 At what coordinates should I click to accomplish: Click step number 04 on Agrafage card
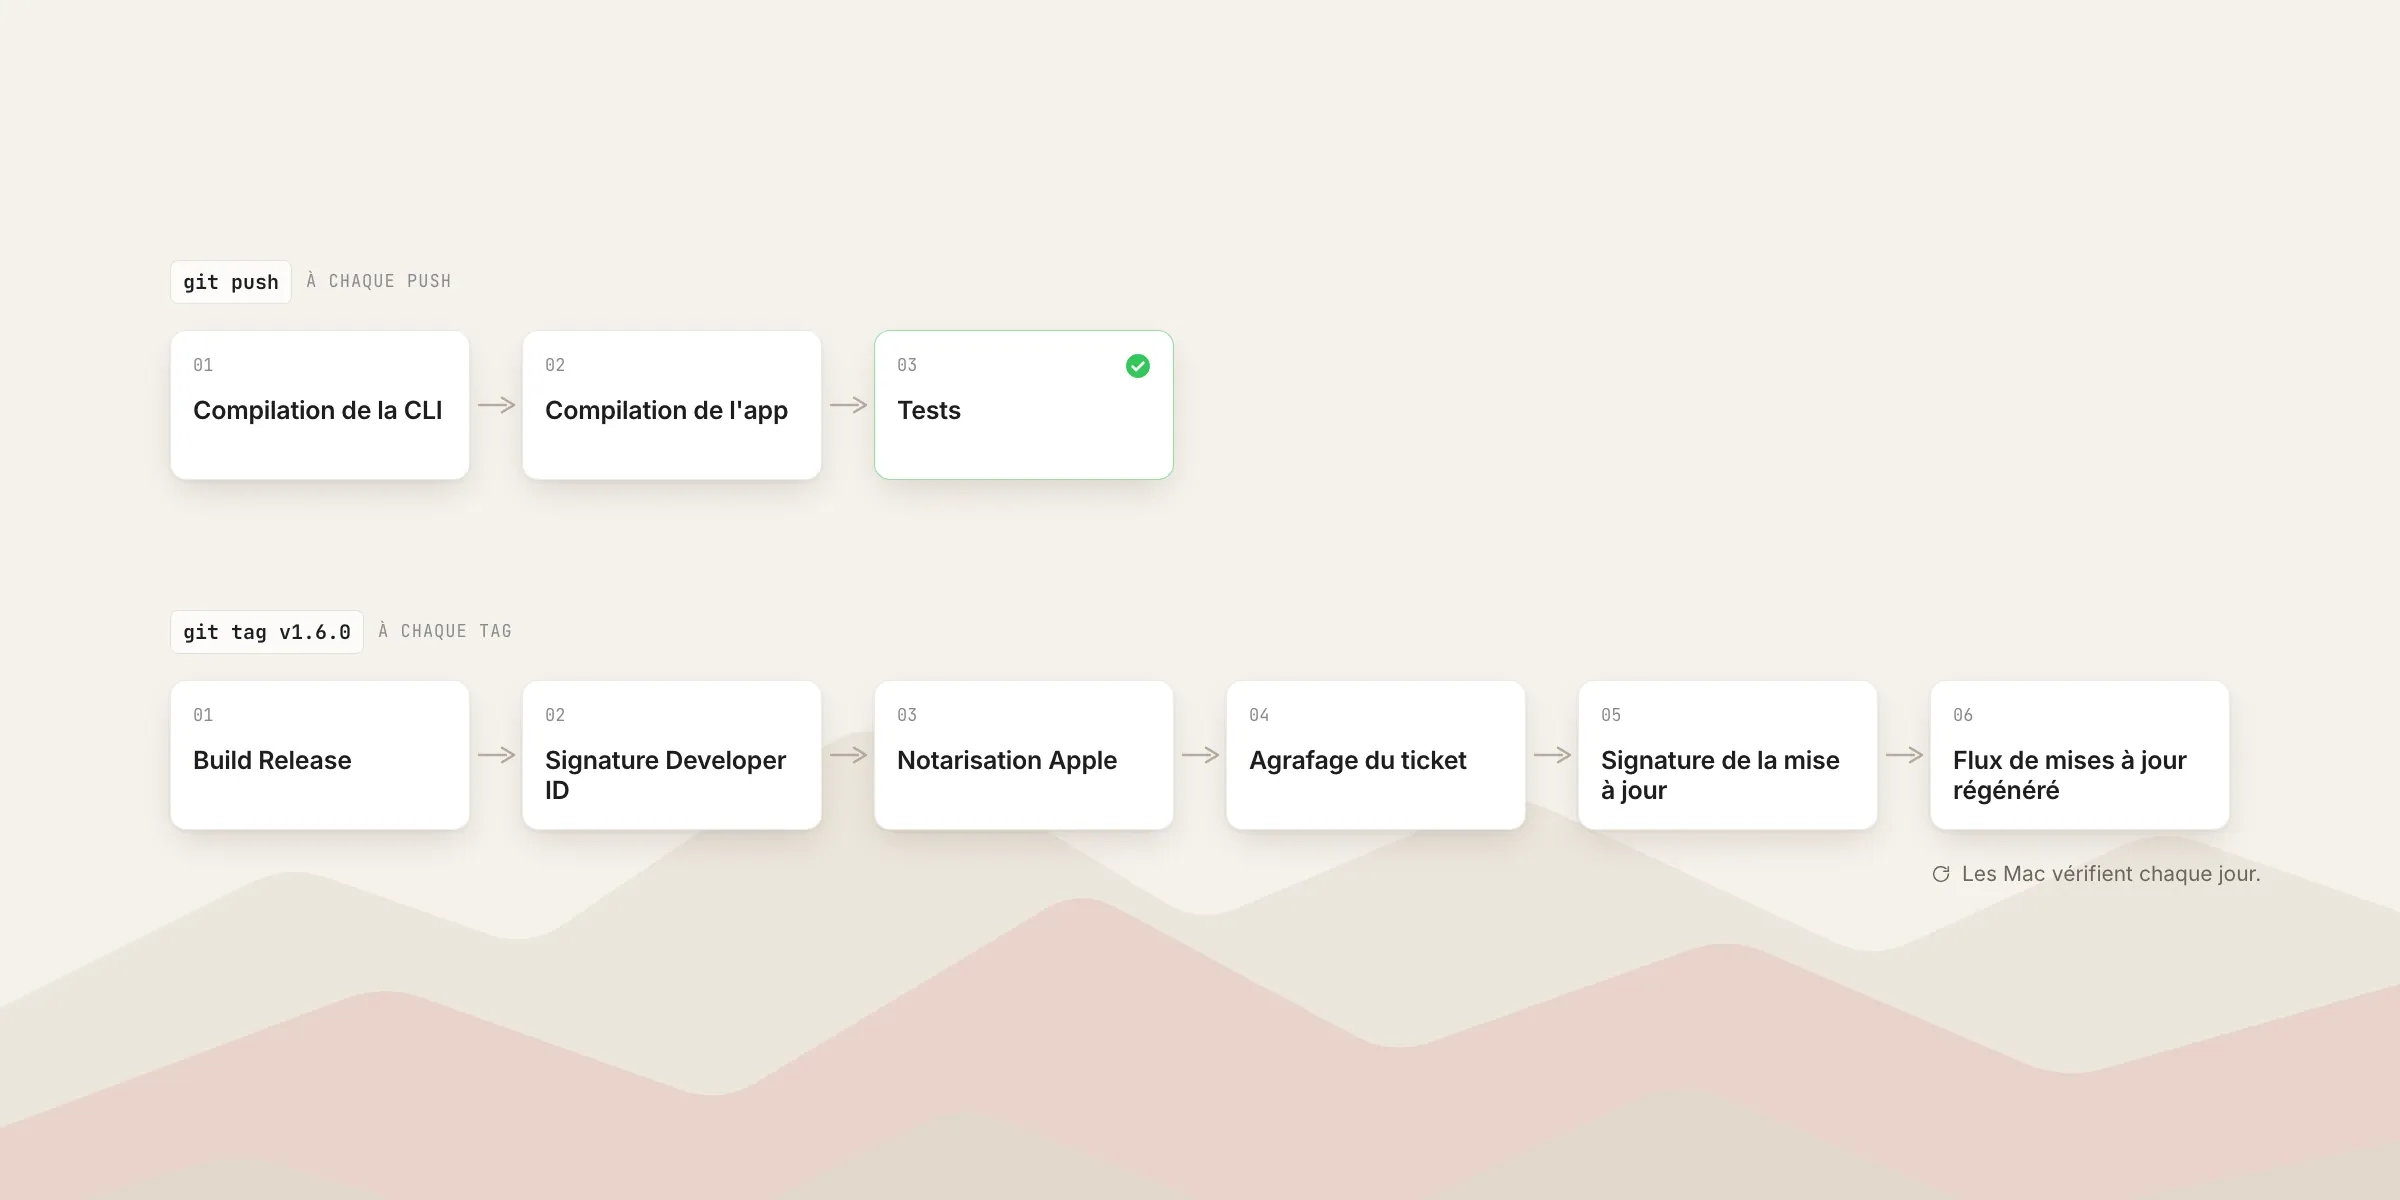1259,715
